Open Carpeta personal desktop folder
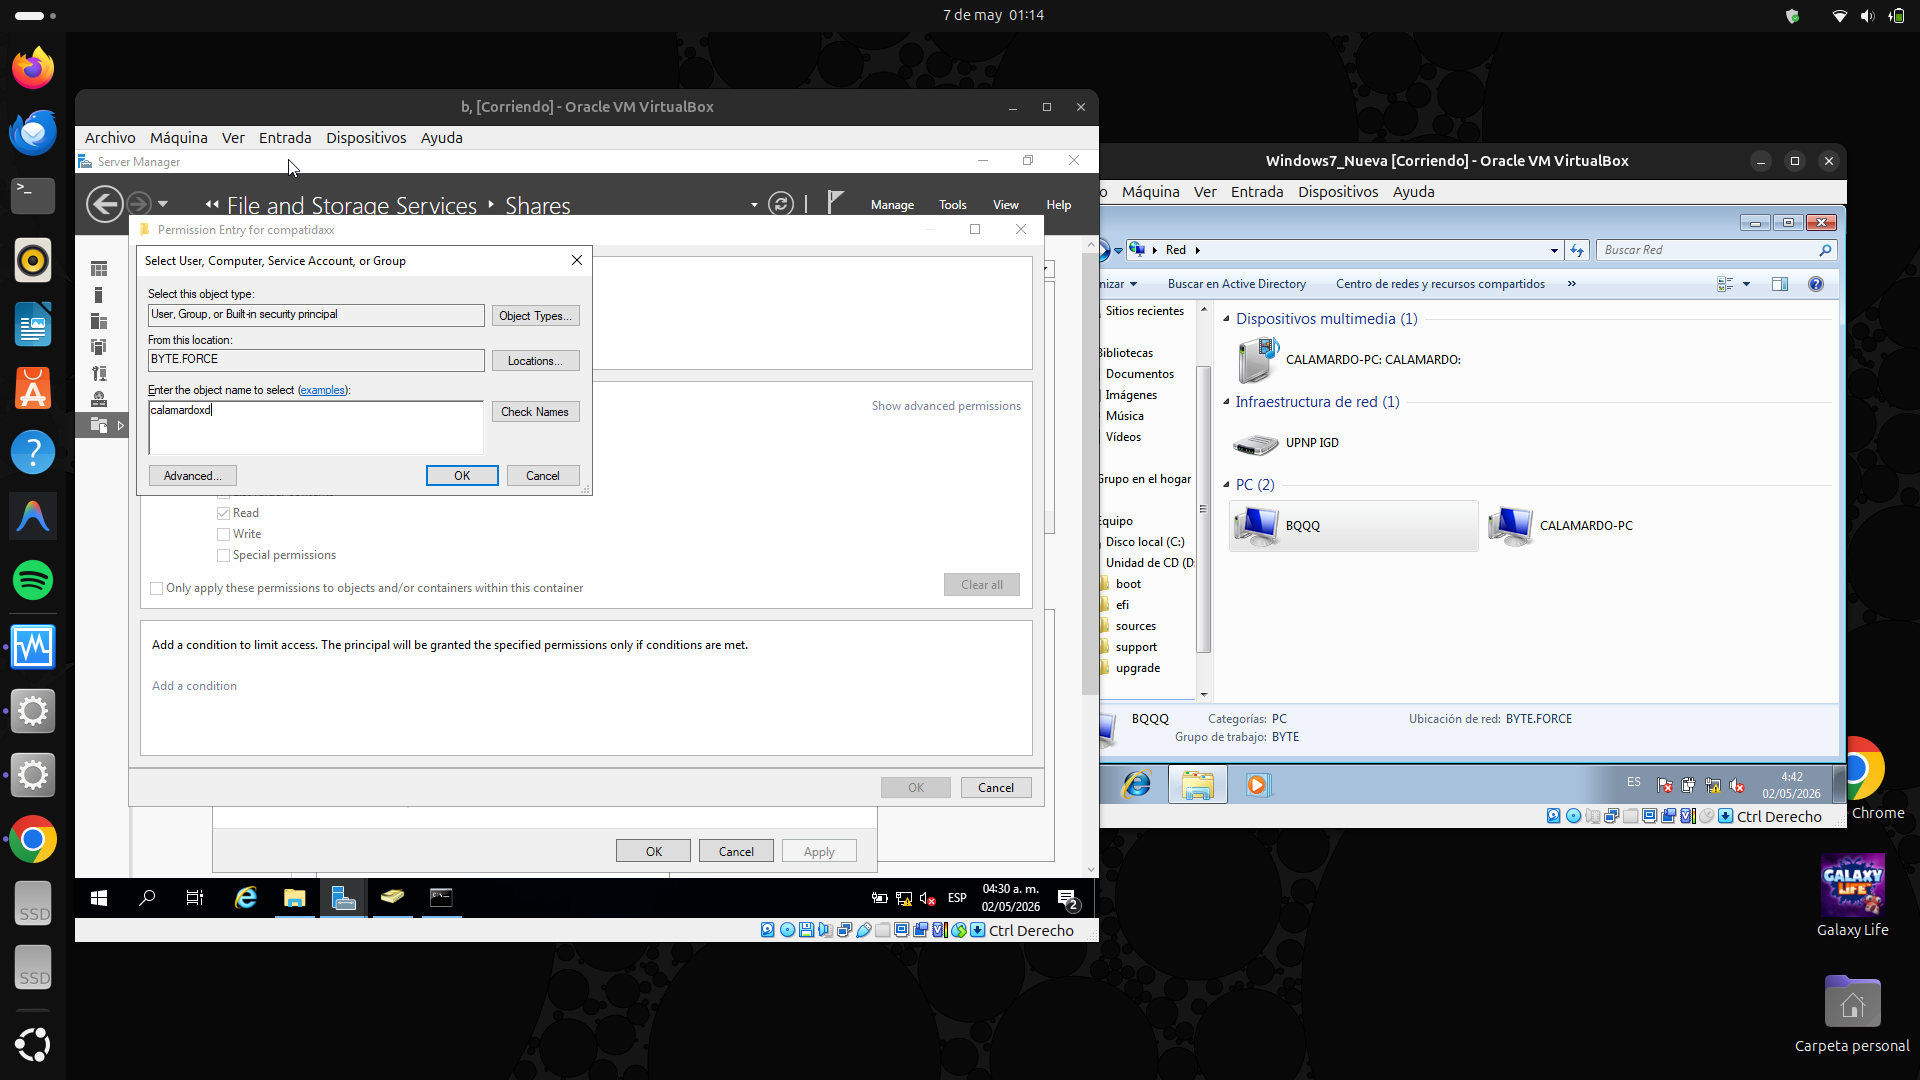The image size is (1920, 1080). pyautogui.click(x=1852, y=1014)
